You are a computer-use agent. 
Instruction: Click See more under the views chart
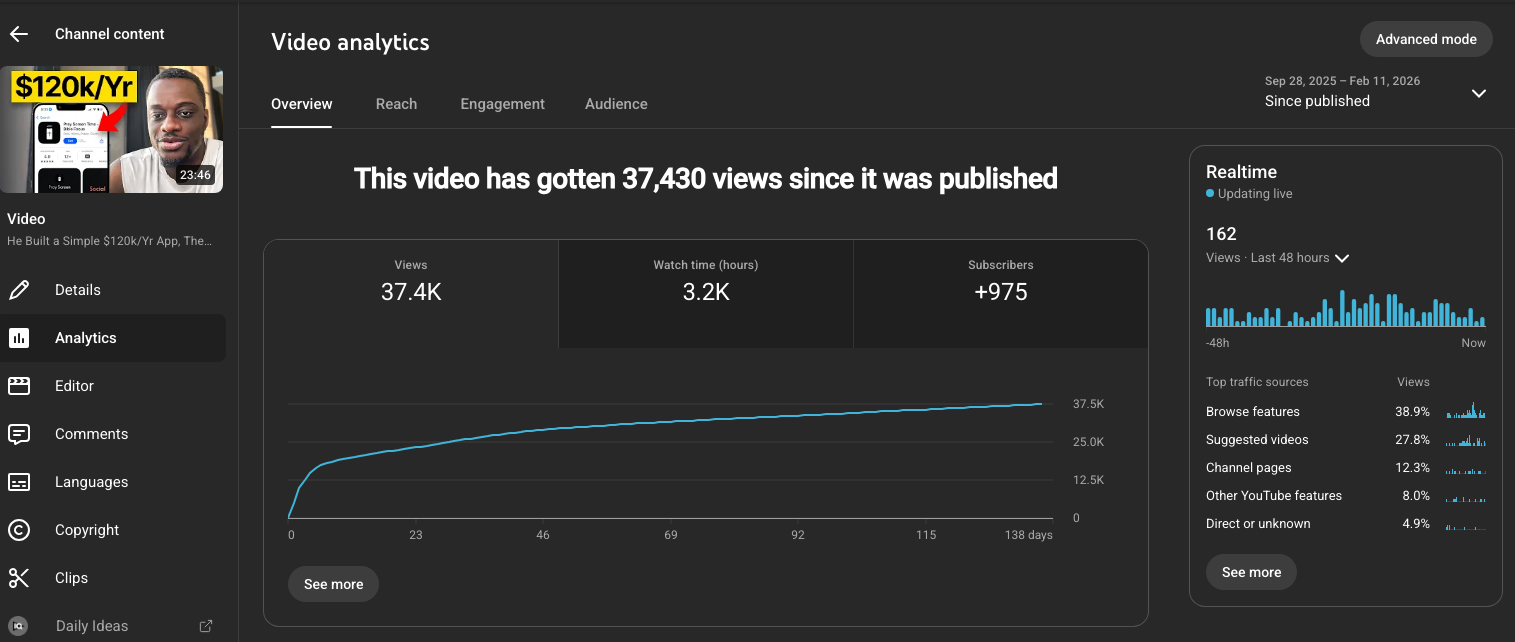click(x=333, y=584)
